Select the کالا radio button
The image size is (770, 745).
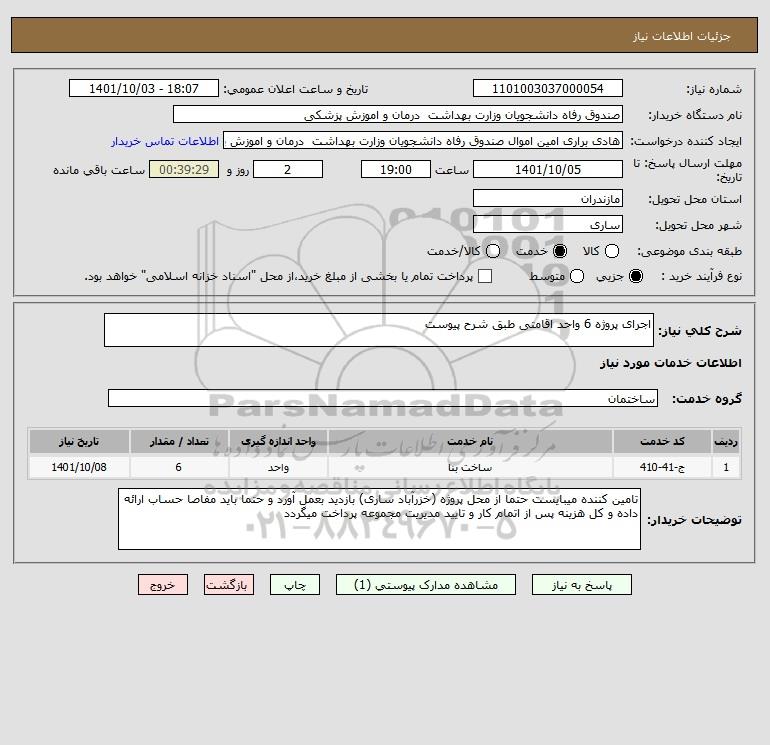(x=611, y=251)
